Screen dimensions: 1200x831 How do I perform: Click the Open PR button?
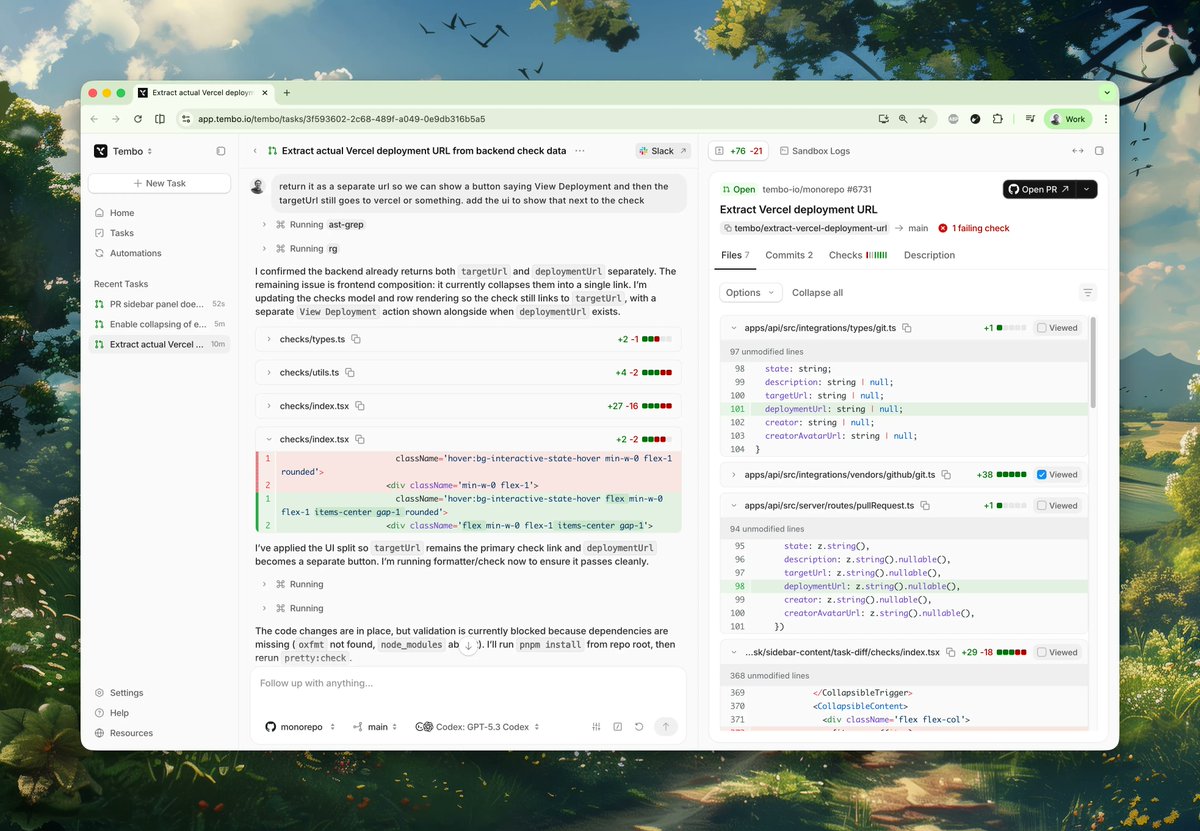[1040, 189]
